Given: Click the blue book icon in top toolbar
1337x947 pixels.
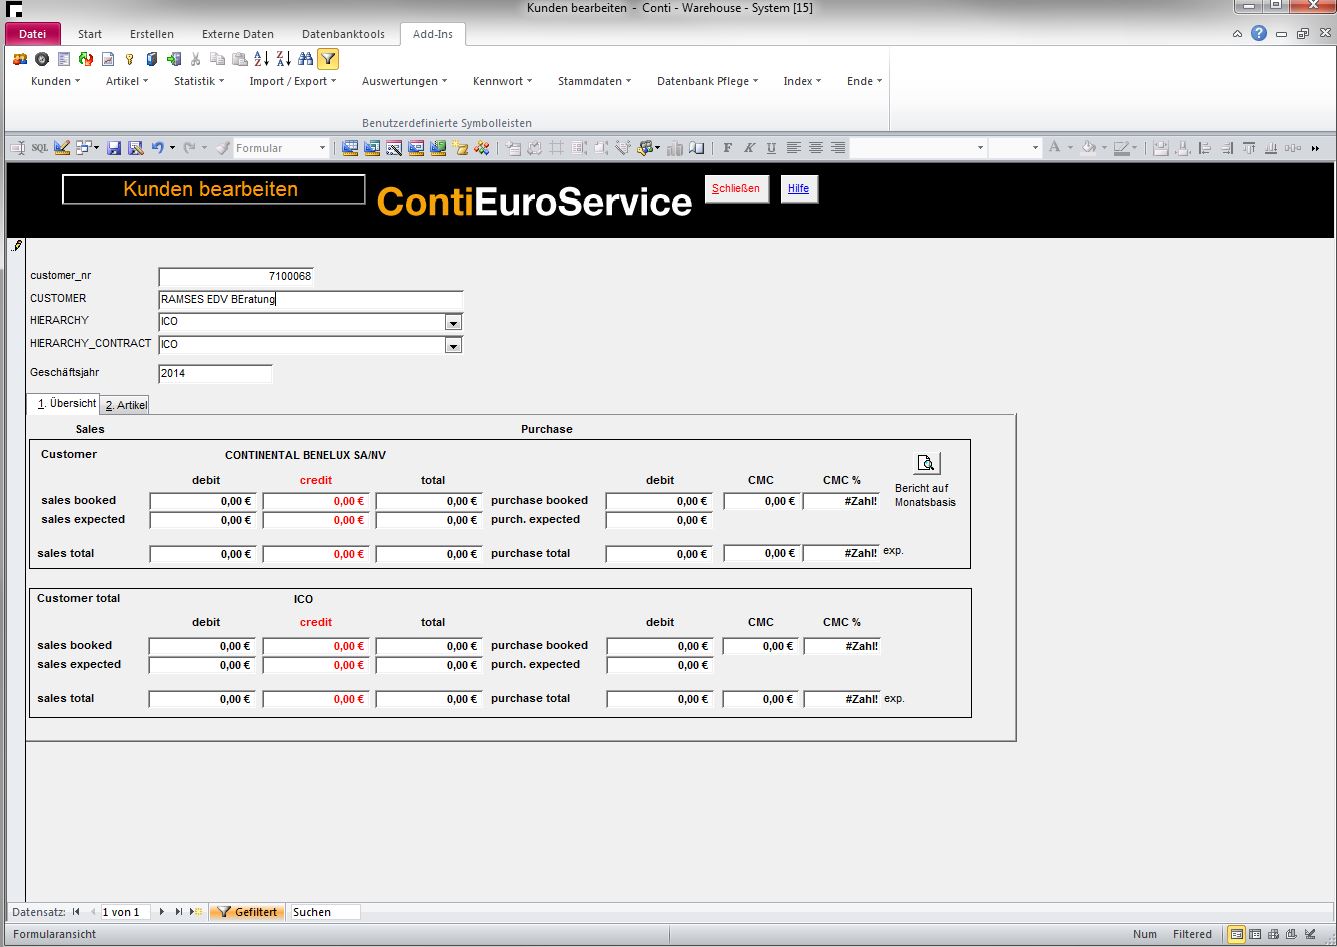Looking at the screenshot, I should [x=151, y=59].
